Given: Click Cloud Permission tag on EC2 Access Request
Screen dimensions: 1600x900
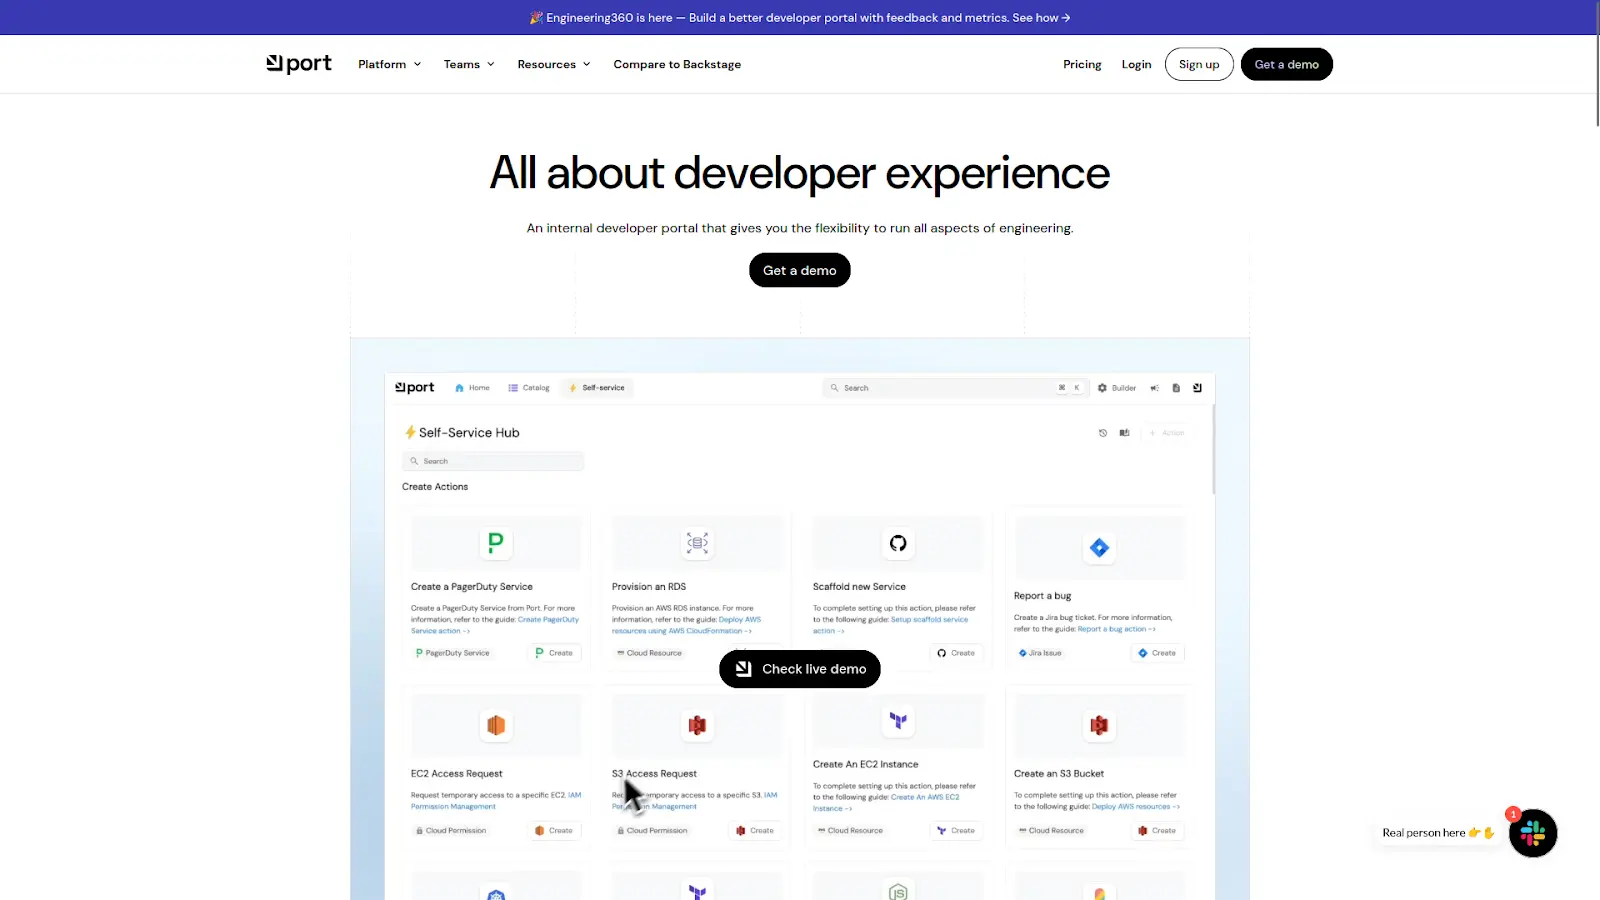Looking at the screenshot, I should [450, 830].
